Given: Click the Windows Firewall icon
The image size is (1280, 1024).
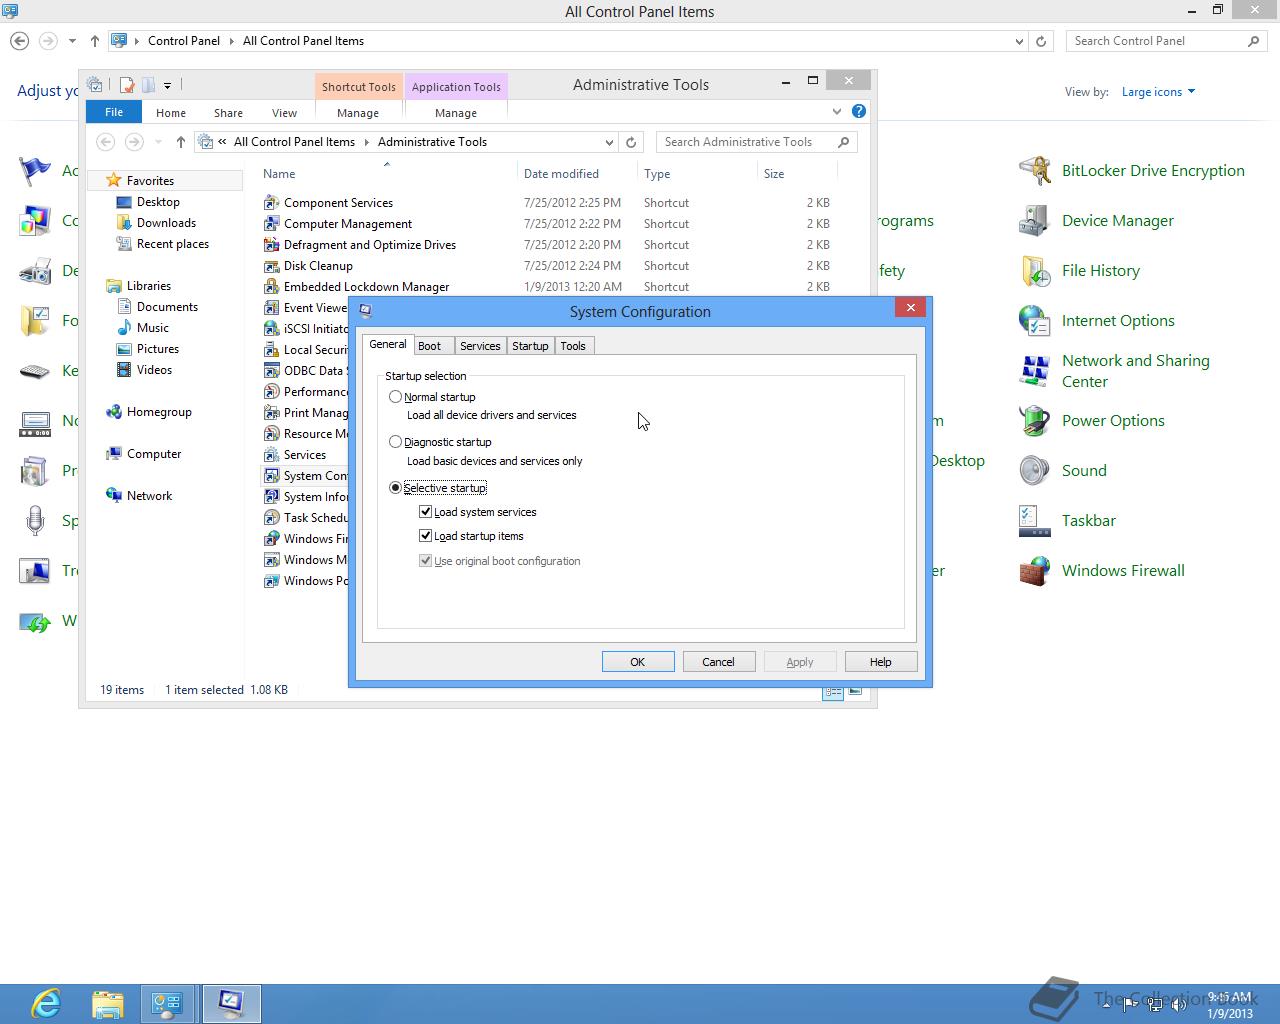Looking at the screenshot, I should [1034, 571].
